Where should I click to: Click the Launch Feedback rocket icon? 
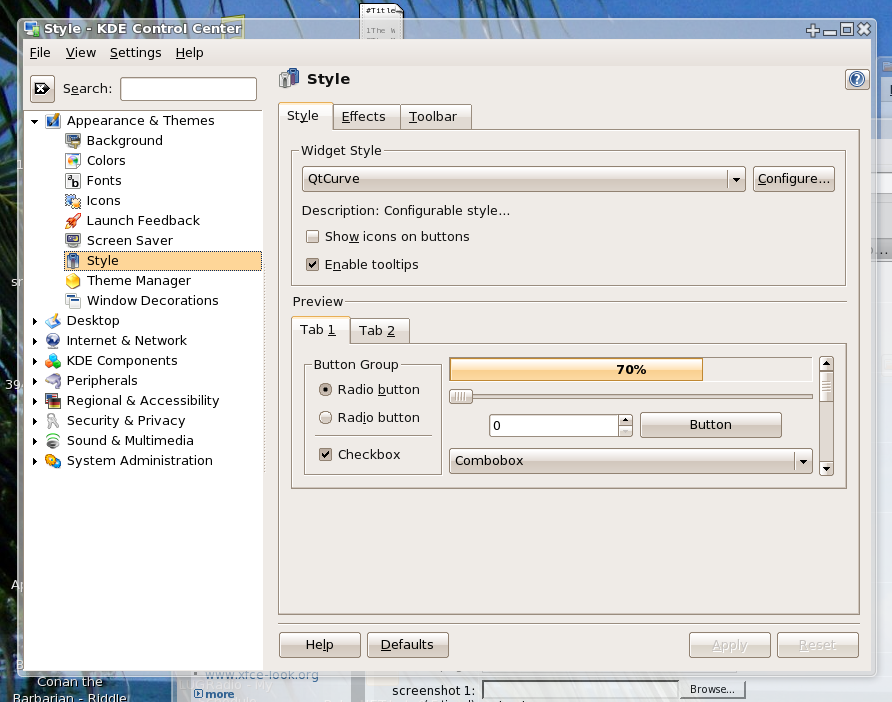click(x=73, y=221)
